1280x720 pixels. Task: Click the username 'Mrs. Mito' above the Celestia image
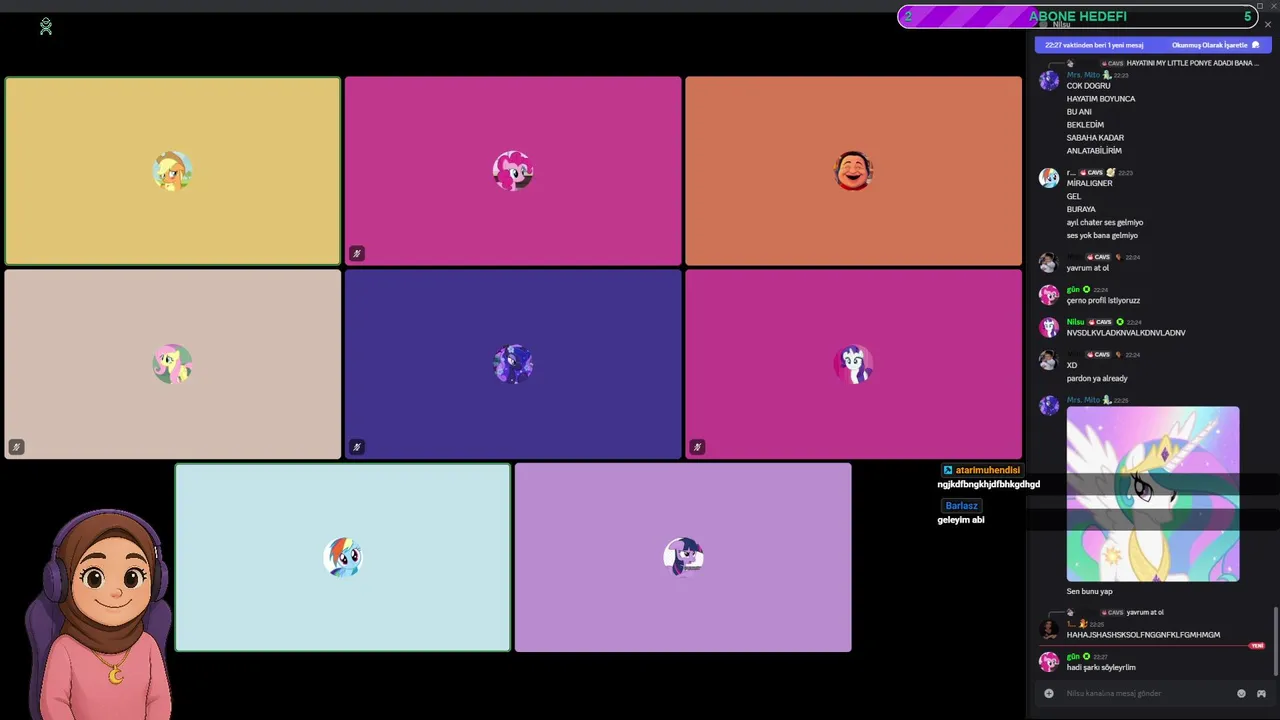(x=1083, y=400)
